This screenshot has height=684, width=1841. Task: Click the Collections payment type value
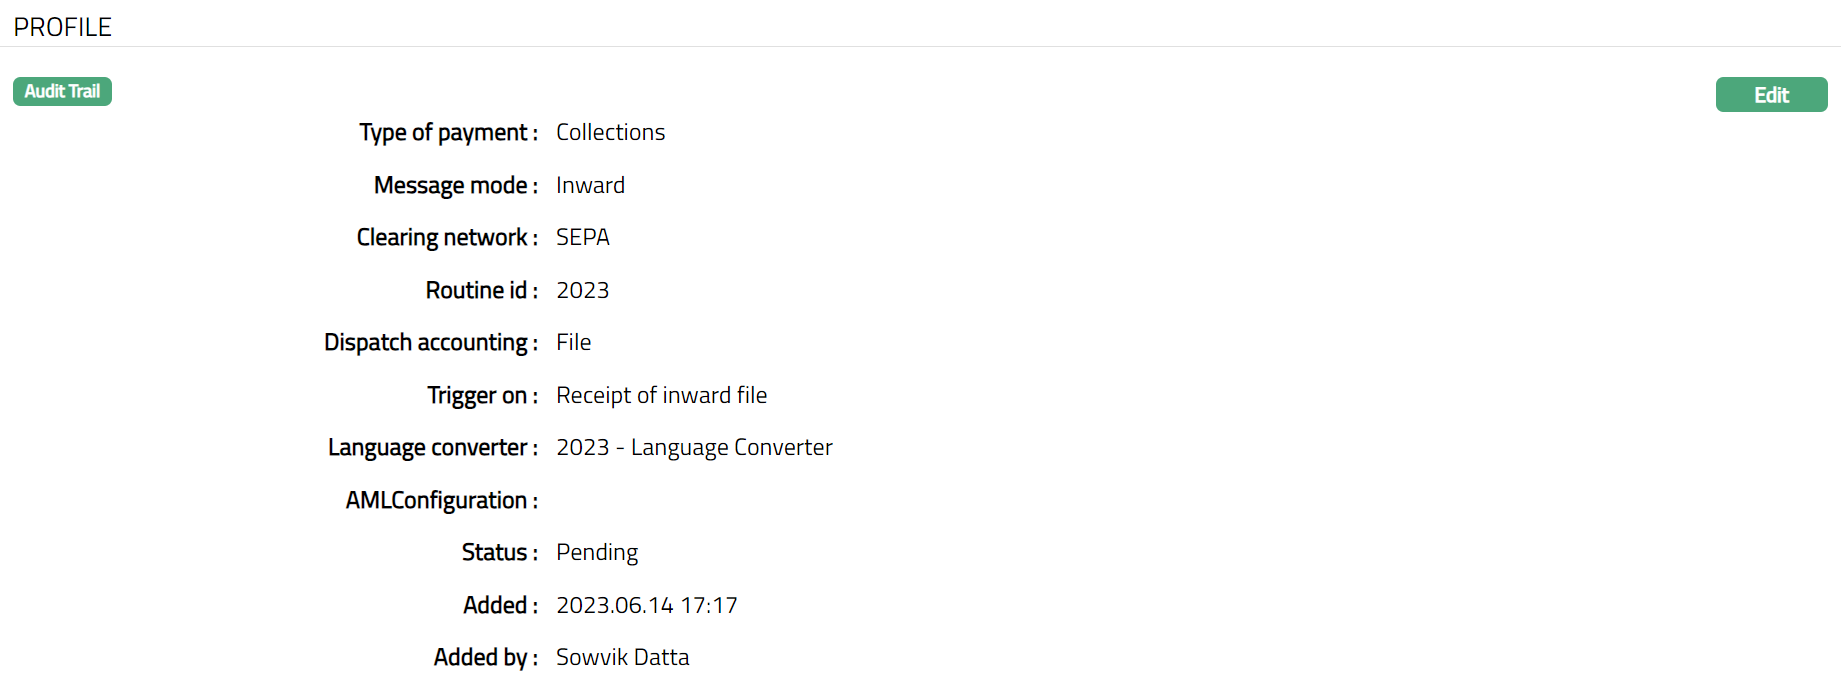610,132
